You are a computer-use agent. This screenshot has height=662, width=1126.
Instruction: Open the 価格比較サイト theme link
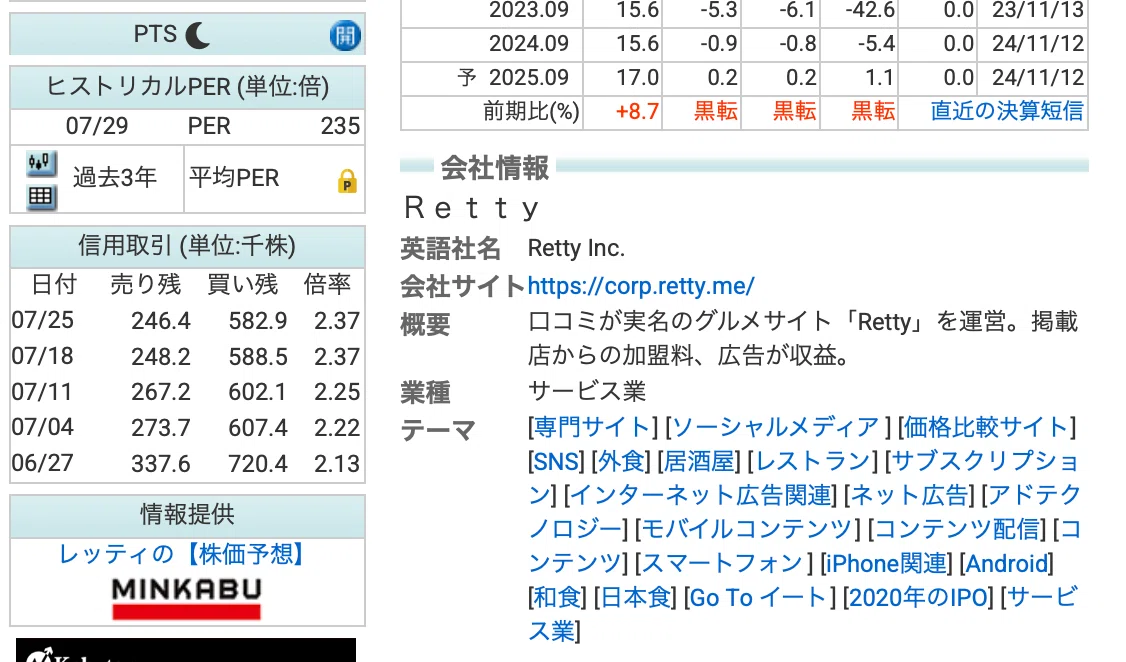(987, 427)
